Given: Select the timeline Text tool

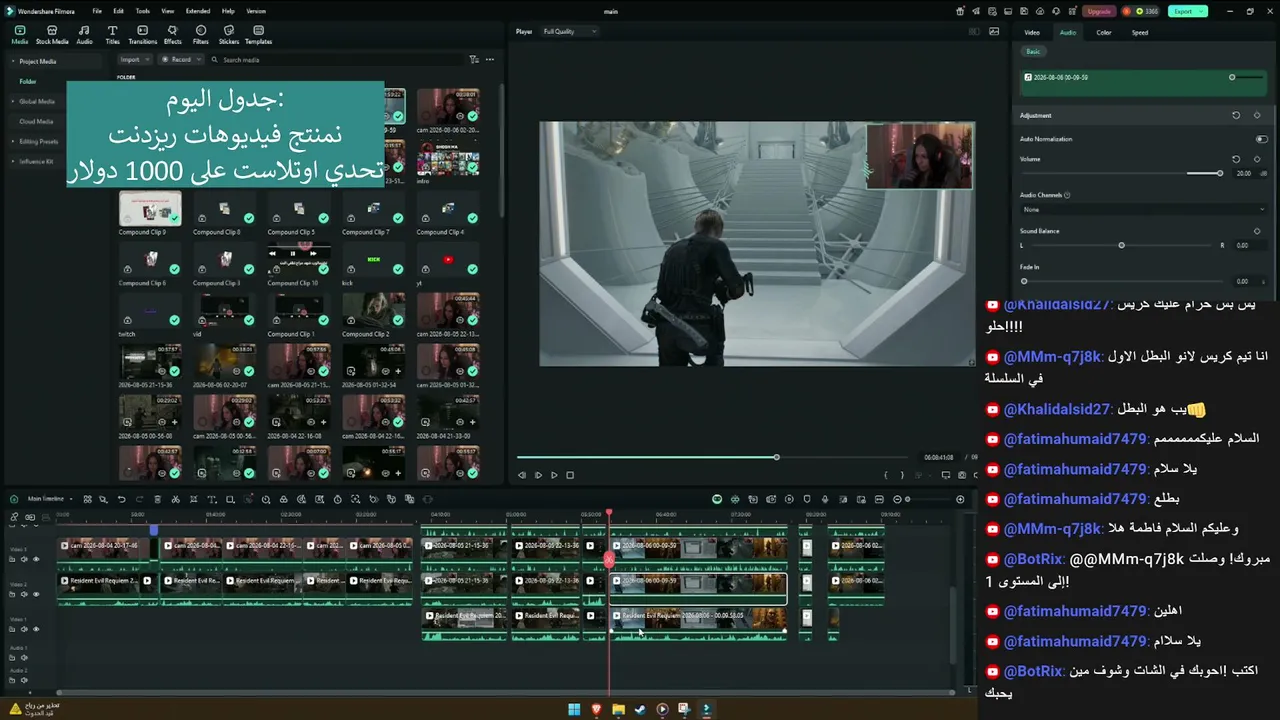Looking at the screenshot, I should click(x=211, y=499).
